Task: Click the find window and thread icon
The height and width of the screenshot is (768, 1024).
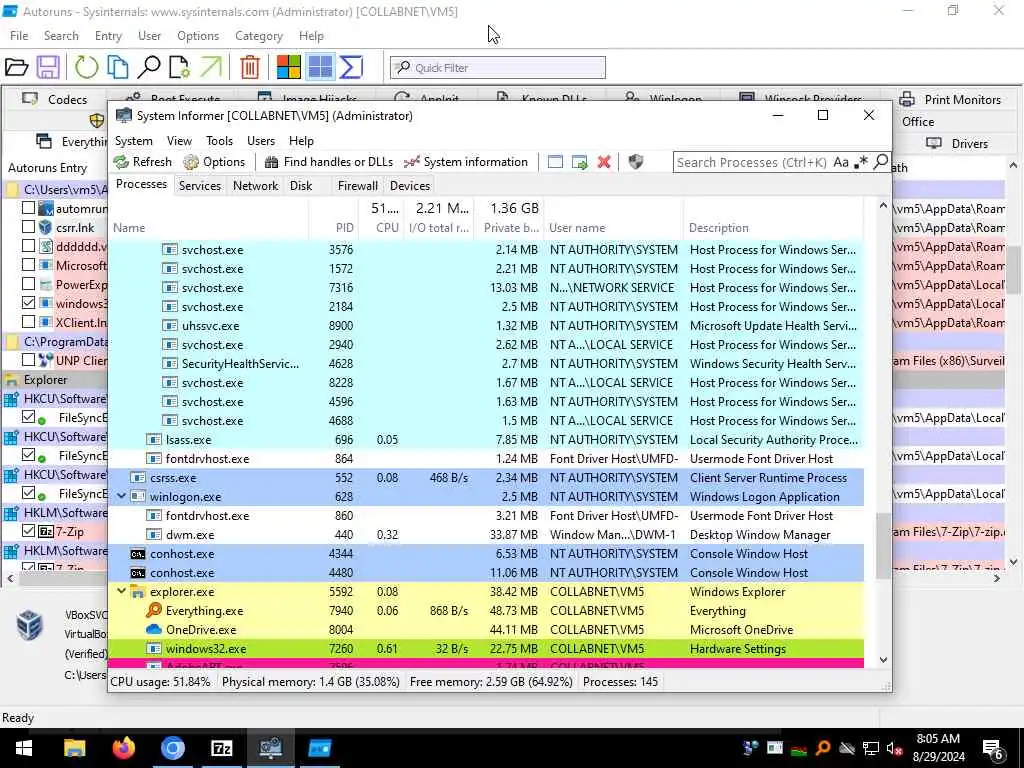Action: click(x=580, y=162)
